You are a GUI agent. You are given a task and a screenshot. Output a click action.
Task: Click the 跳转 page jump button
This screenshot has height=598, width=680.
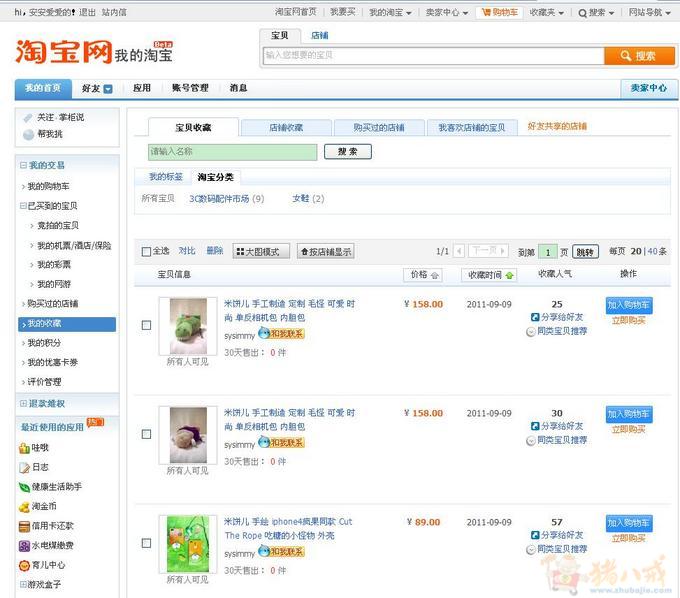(585, 252)
